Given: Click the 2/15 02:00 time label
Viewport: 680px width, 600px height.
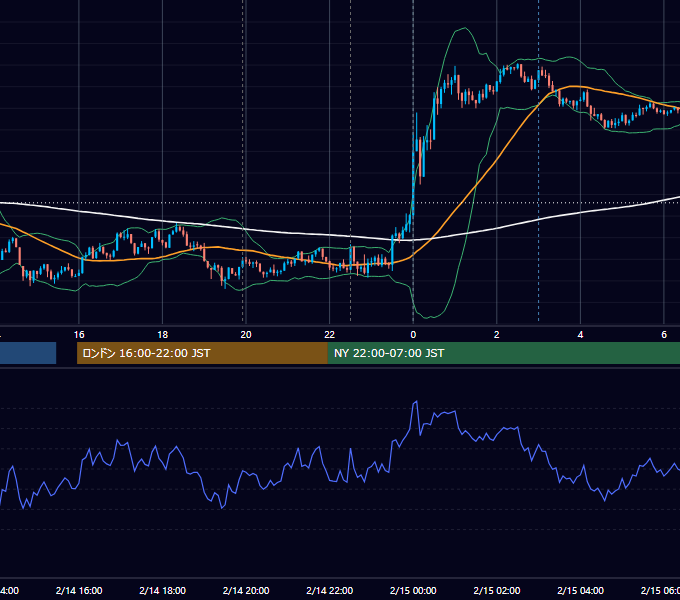Looking at the screenshot, I should [x=497, y=590].
